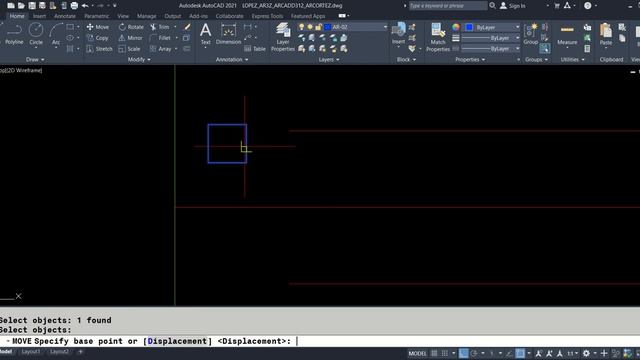
Task: Click the Insert block icon
Action: (x=398, y=33)
